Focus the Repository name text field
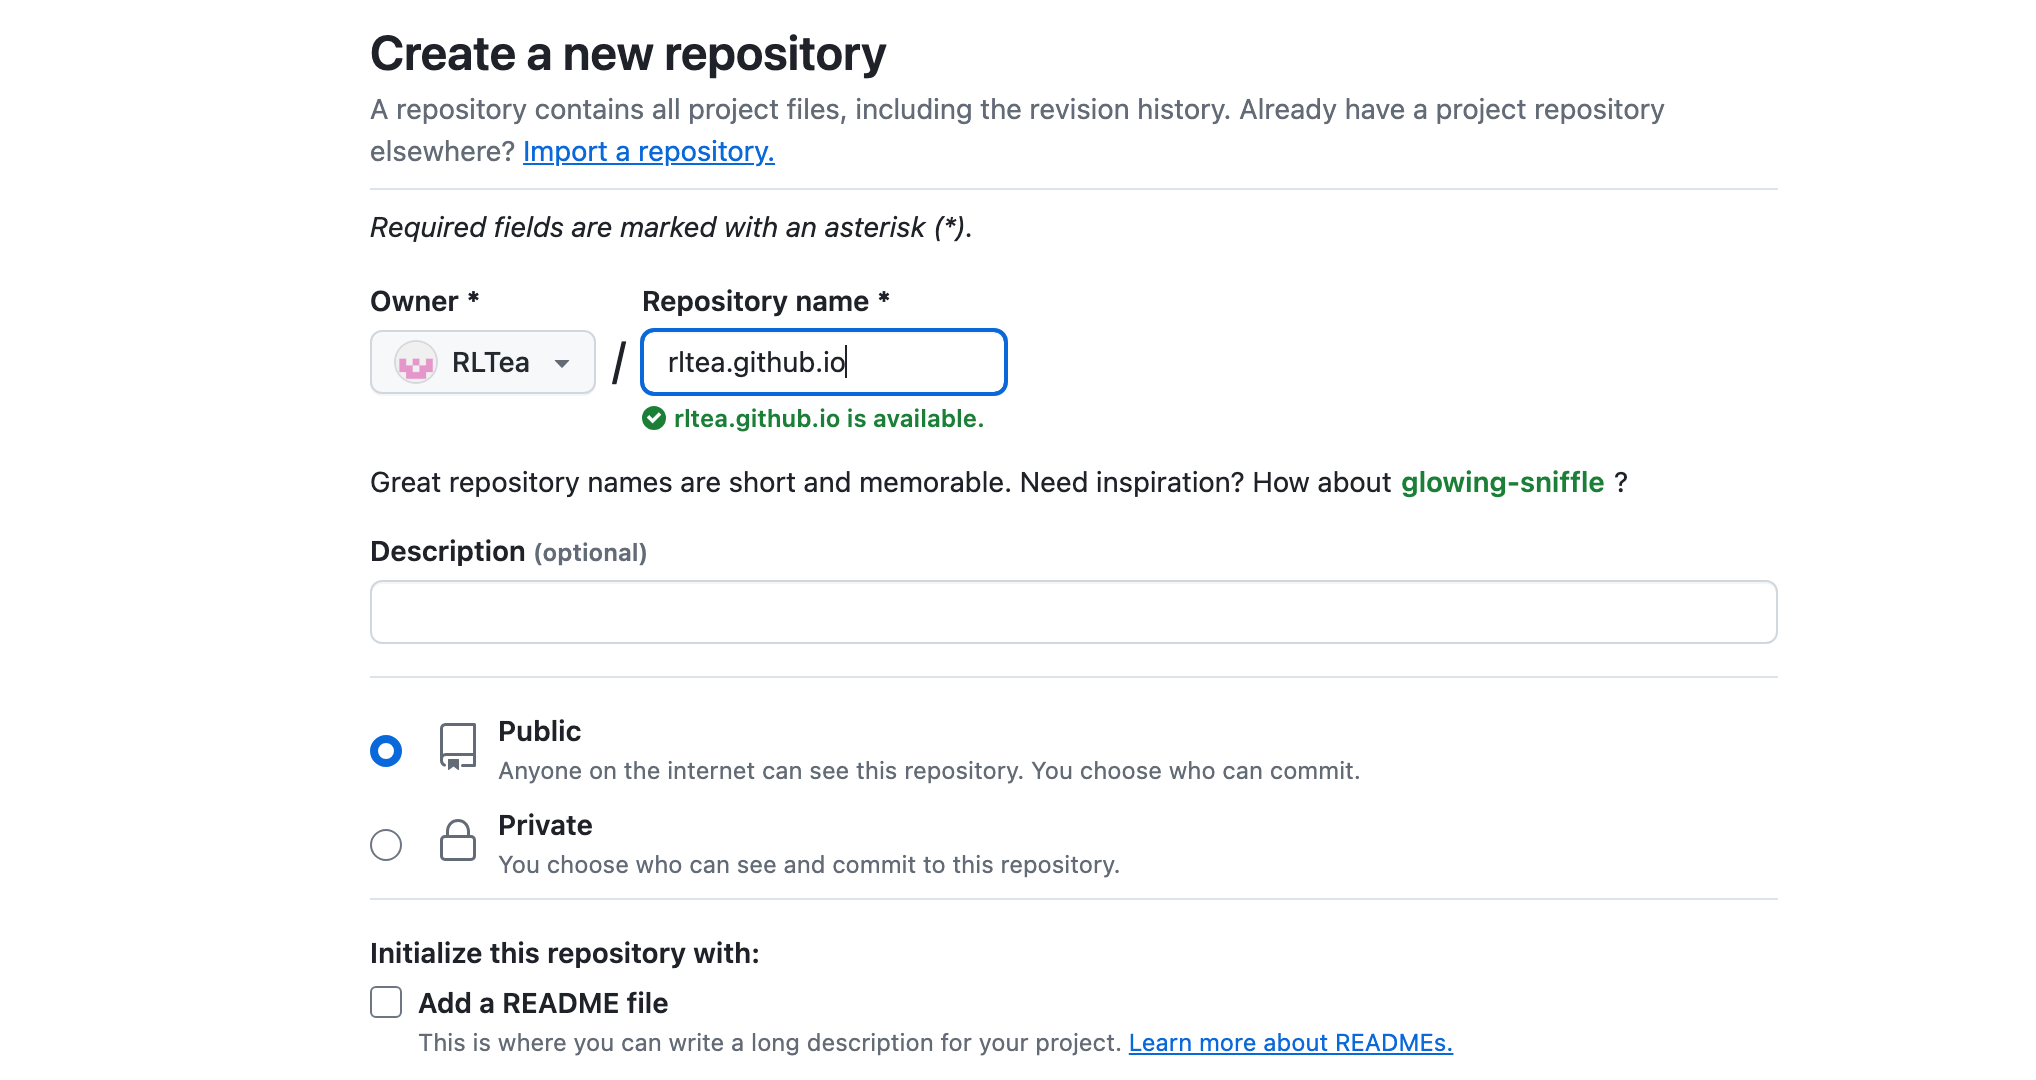Screen dimensions: 2036x1080 tap(823, 362)
